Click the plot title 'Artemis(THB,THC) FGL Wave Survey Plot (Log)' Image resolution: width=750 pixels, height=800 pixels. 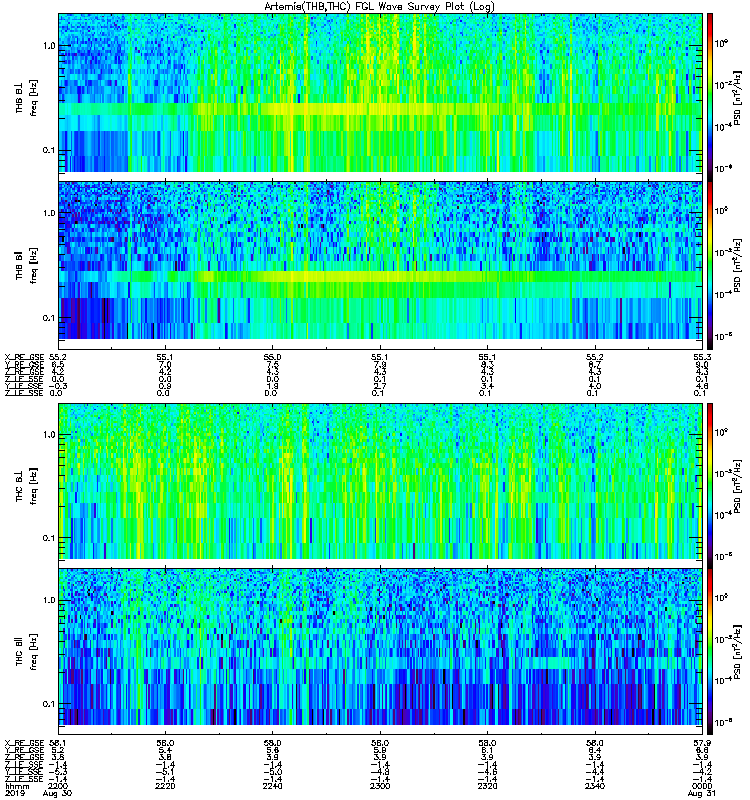click(x=379, y=7)
